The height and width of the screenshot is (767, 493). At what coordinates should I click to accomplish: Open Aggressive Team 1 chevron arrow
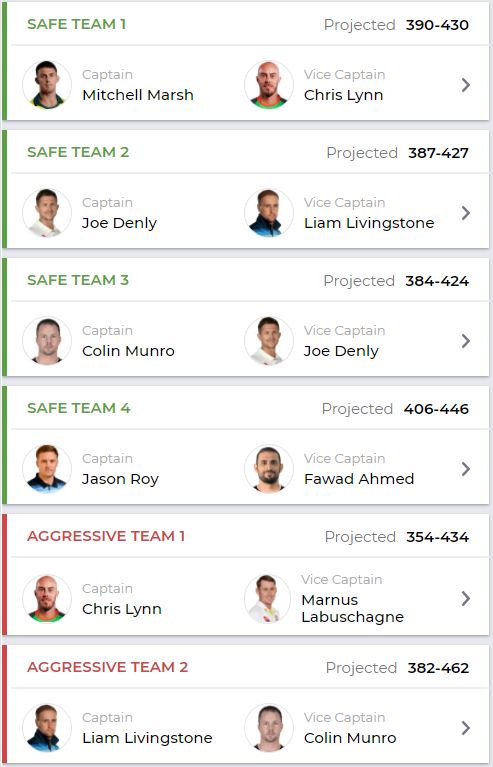click(x=466, y=598)
